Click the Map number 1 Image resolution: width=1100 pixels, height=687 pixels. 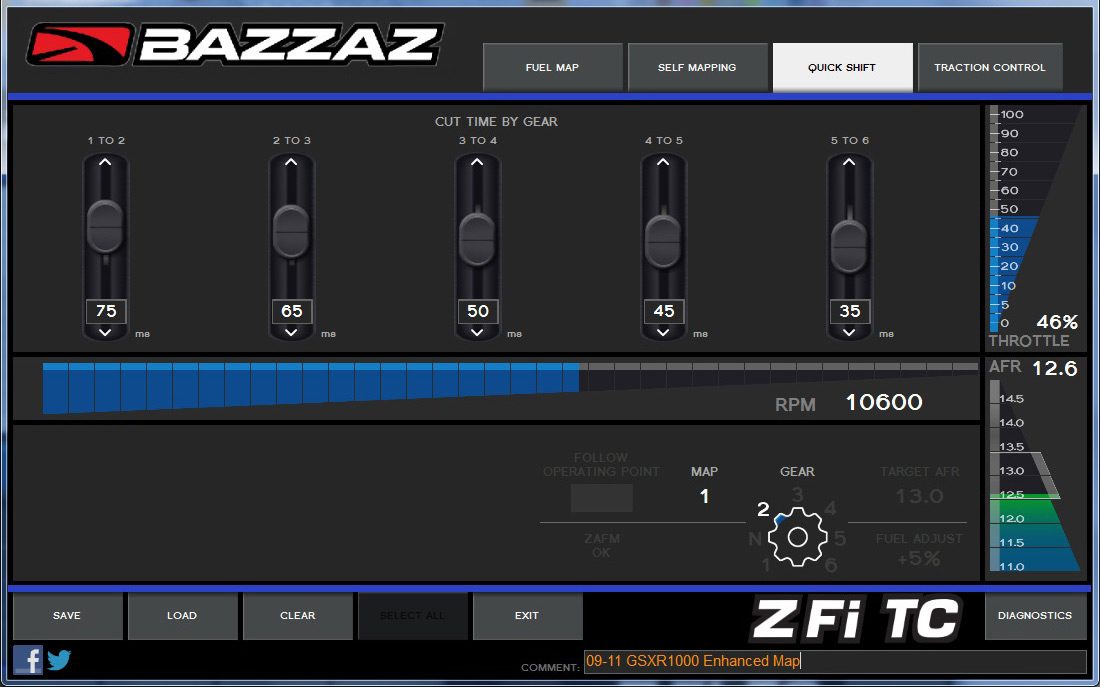pyautogui.click(x=704, y=496)
